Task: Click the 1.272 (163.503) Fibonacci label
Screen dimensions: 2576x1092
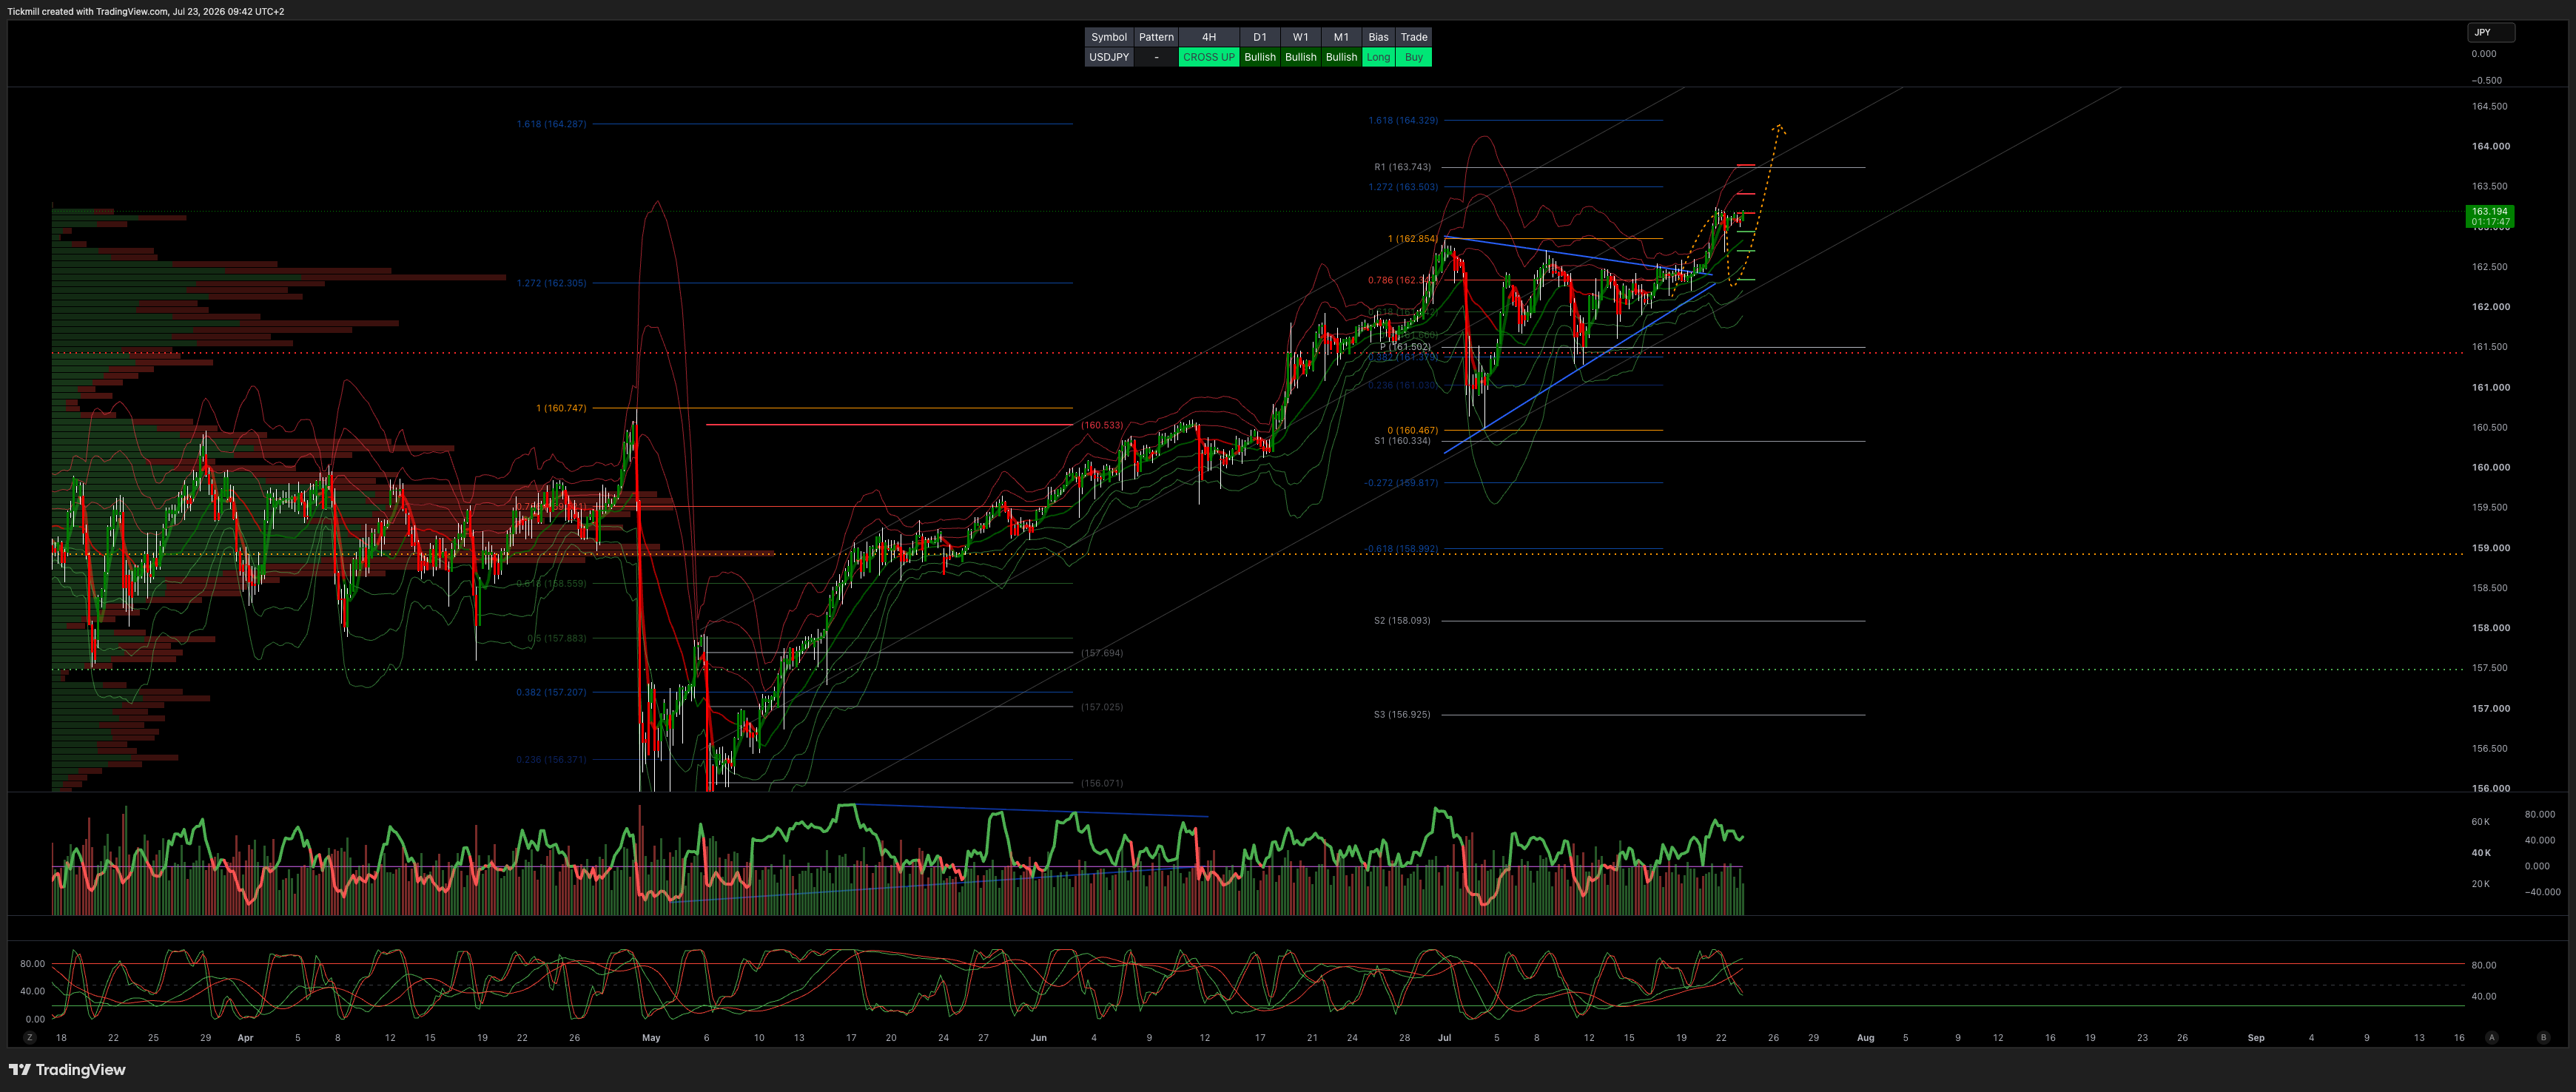Action: (x=1403, y=187)
